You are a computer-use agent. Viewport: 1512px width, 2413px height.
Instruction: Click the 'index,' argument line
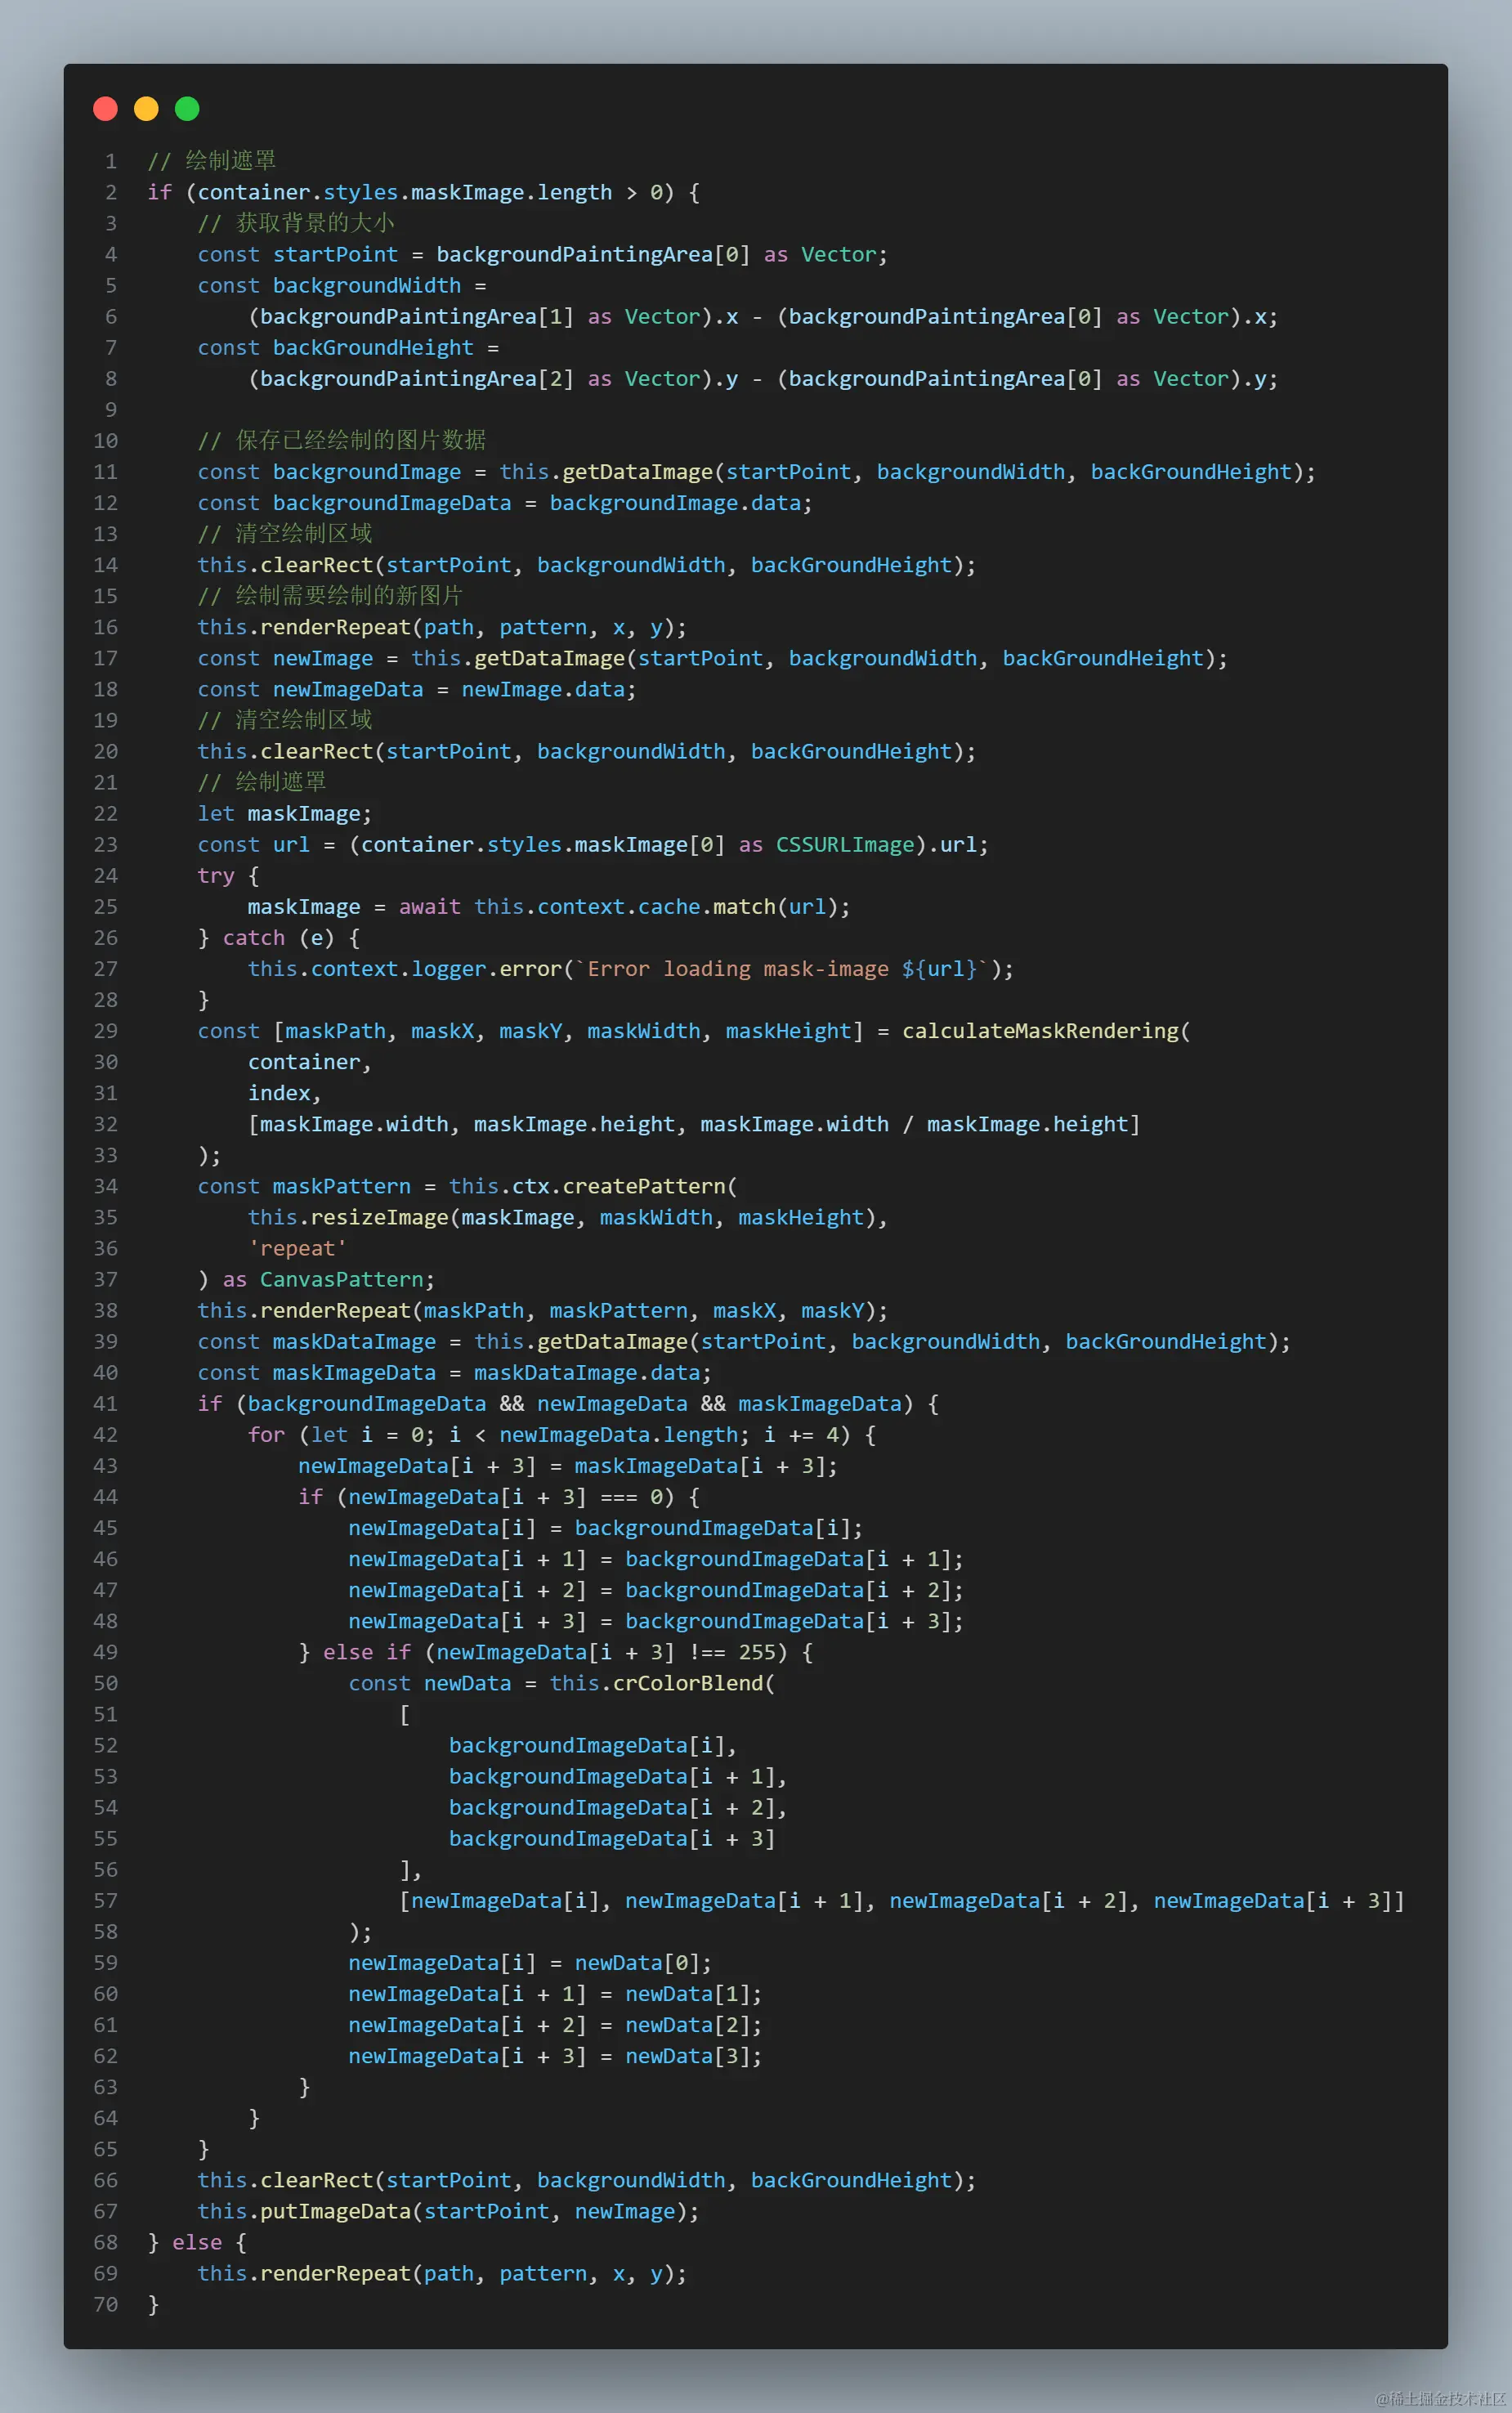tap(285, 1093)
